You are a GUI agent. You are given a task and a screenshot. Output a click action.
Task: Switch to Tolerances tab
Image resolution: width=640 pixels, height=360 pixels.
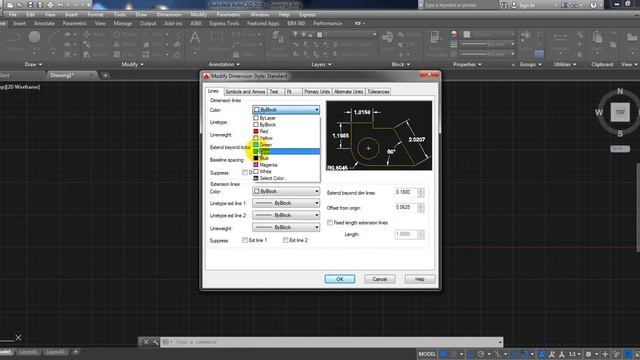pyautogui.click(x=378, y=91)
